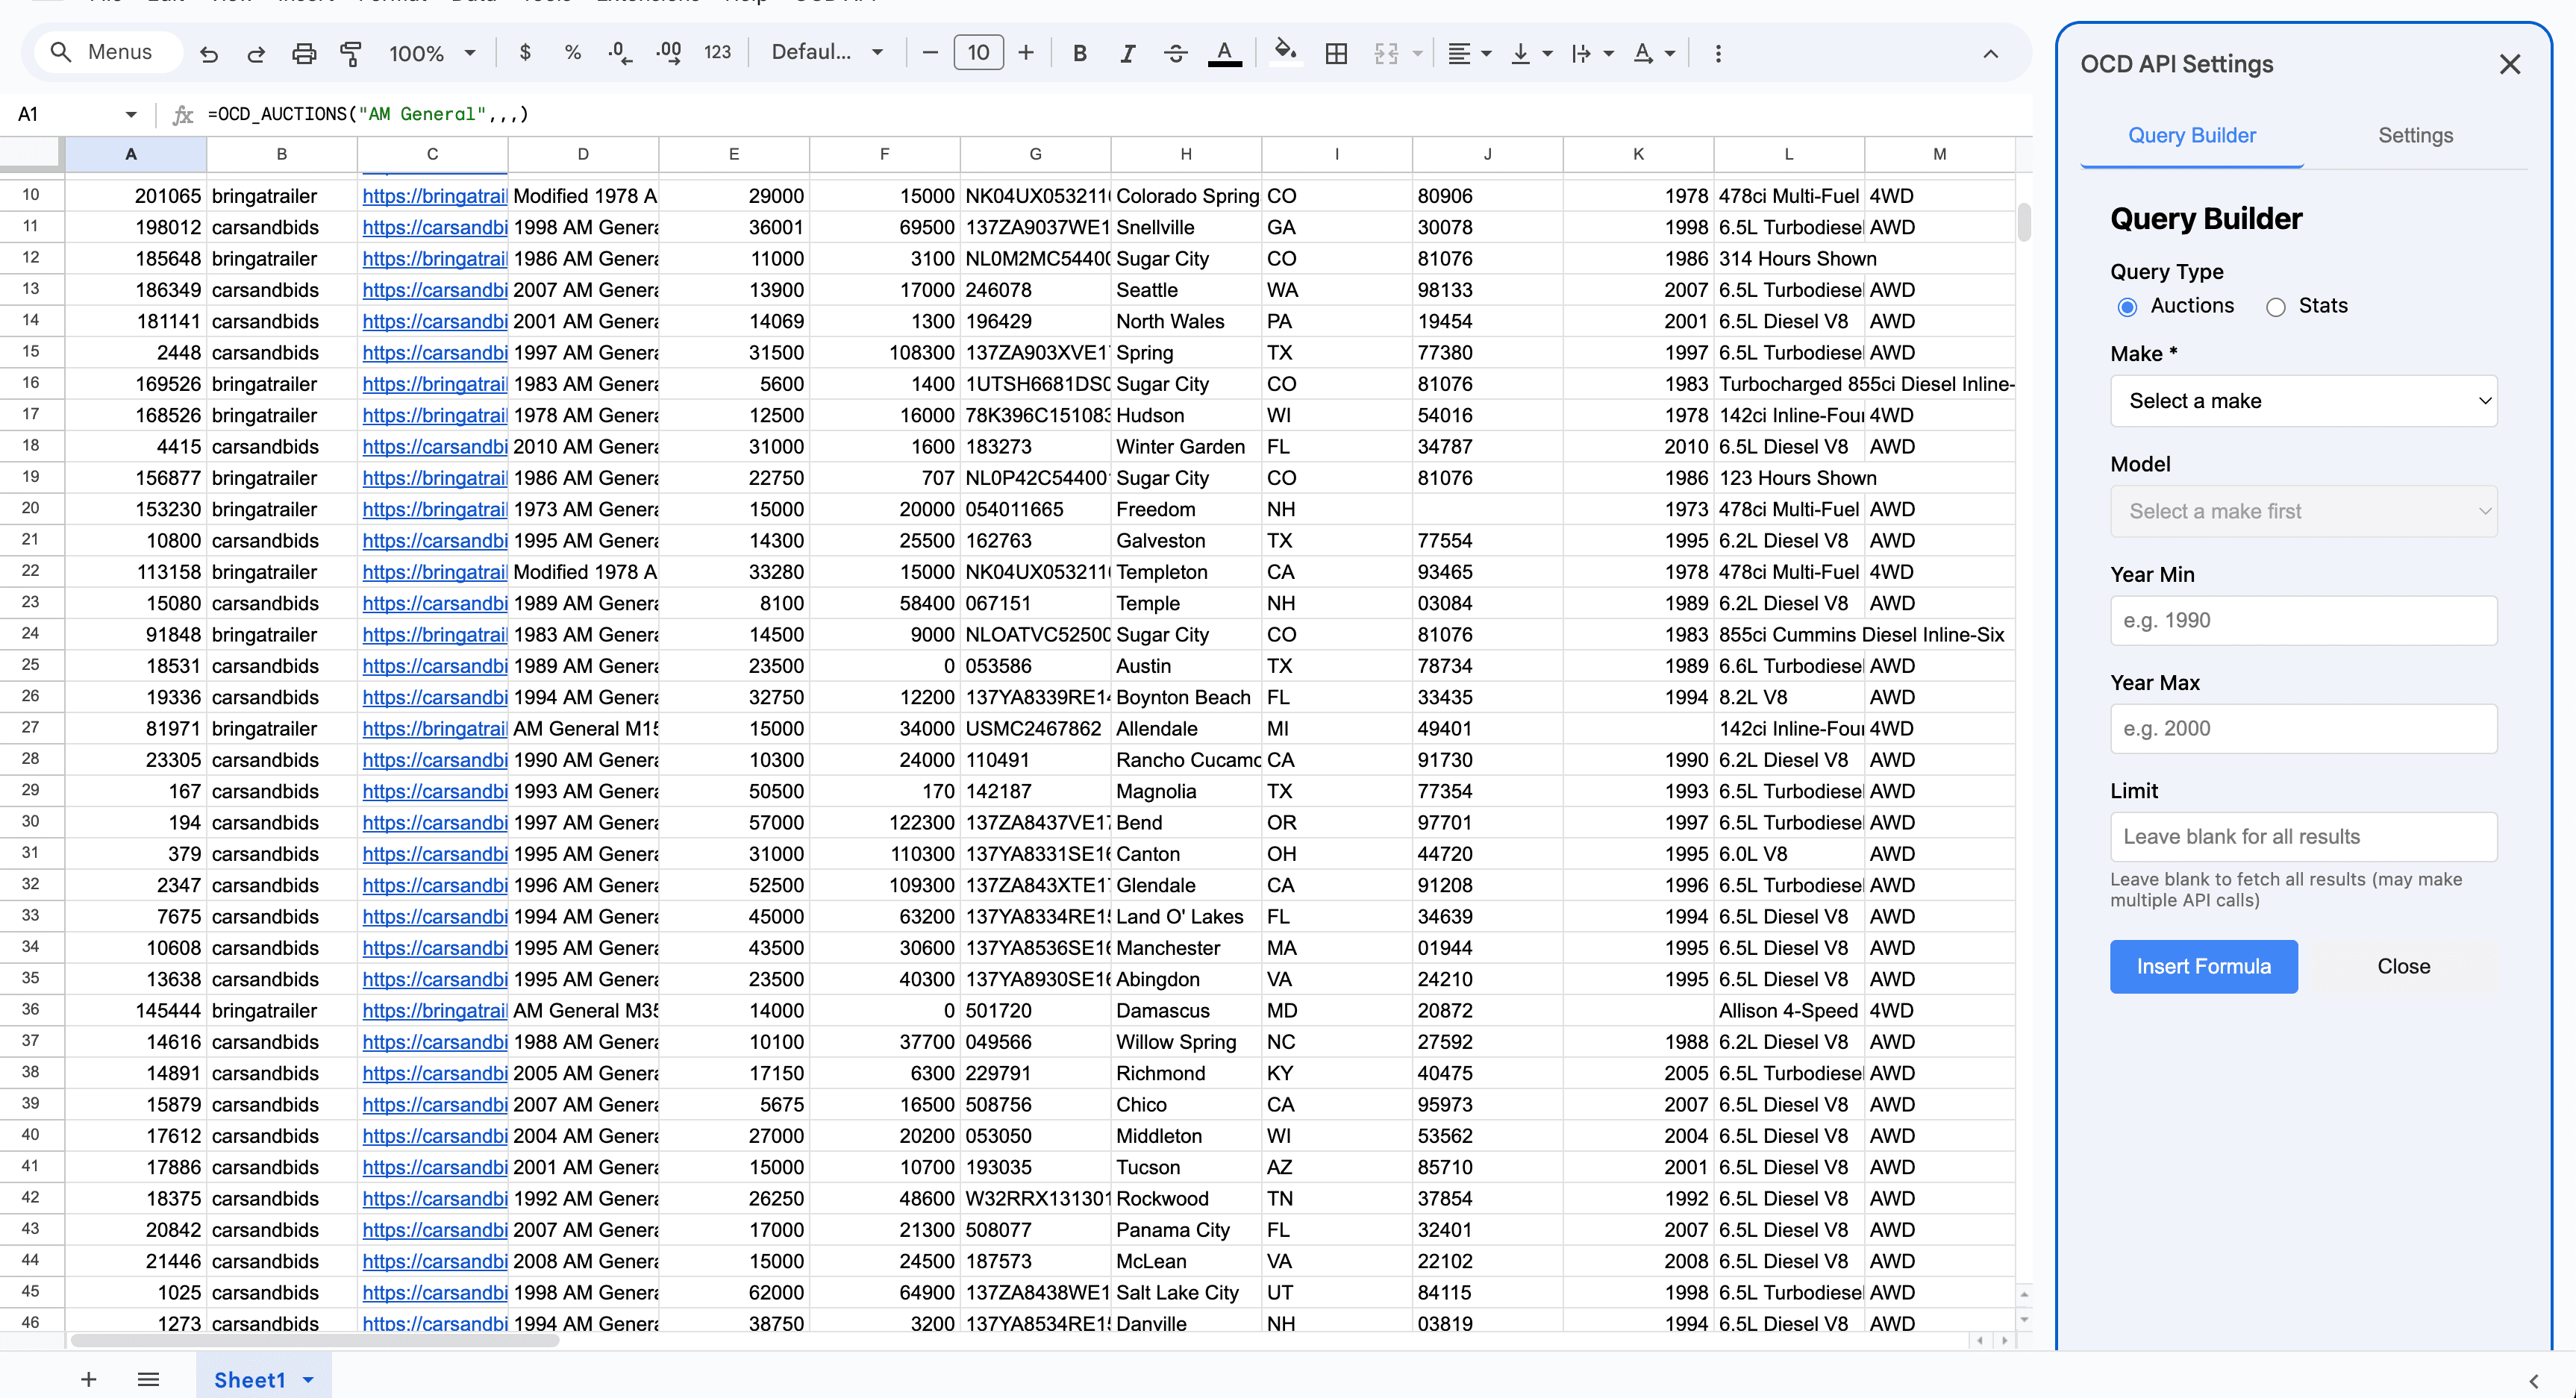Open the fill color picker

[x=1285, y=53]
